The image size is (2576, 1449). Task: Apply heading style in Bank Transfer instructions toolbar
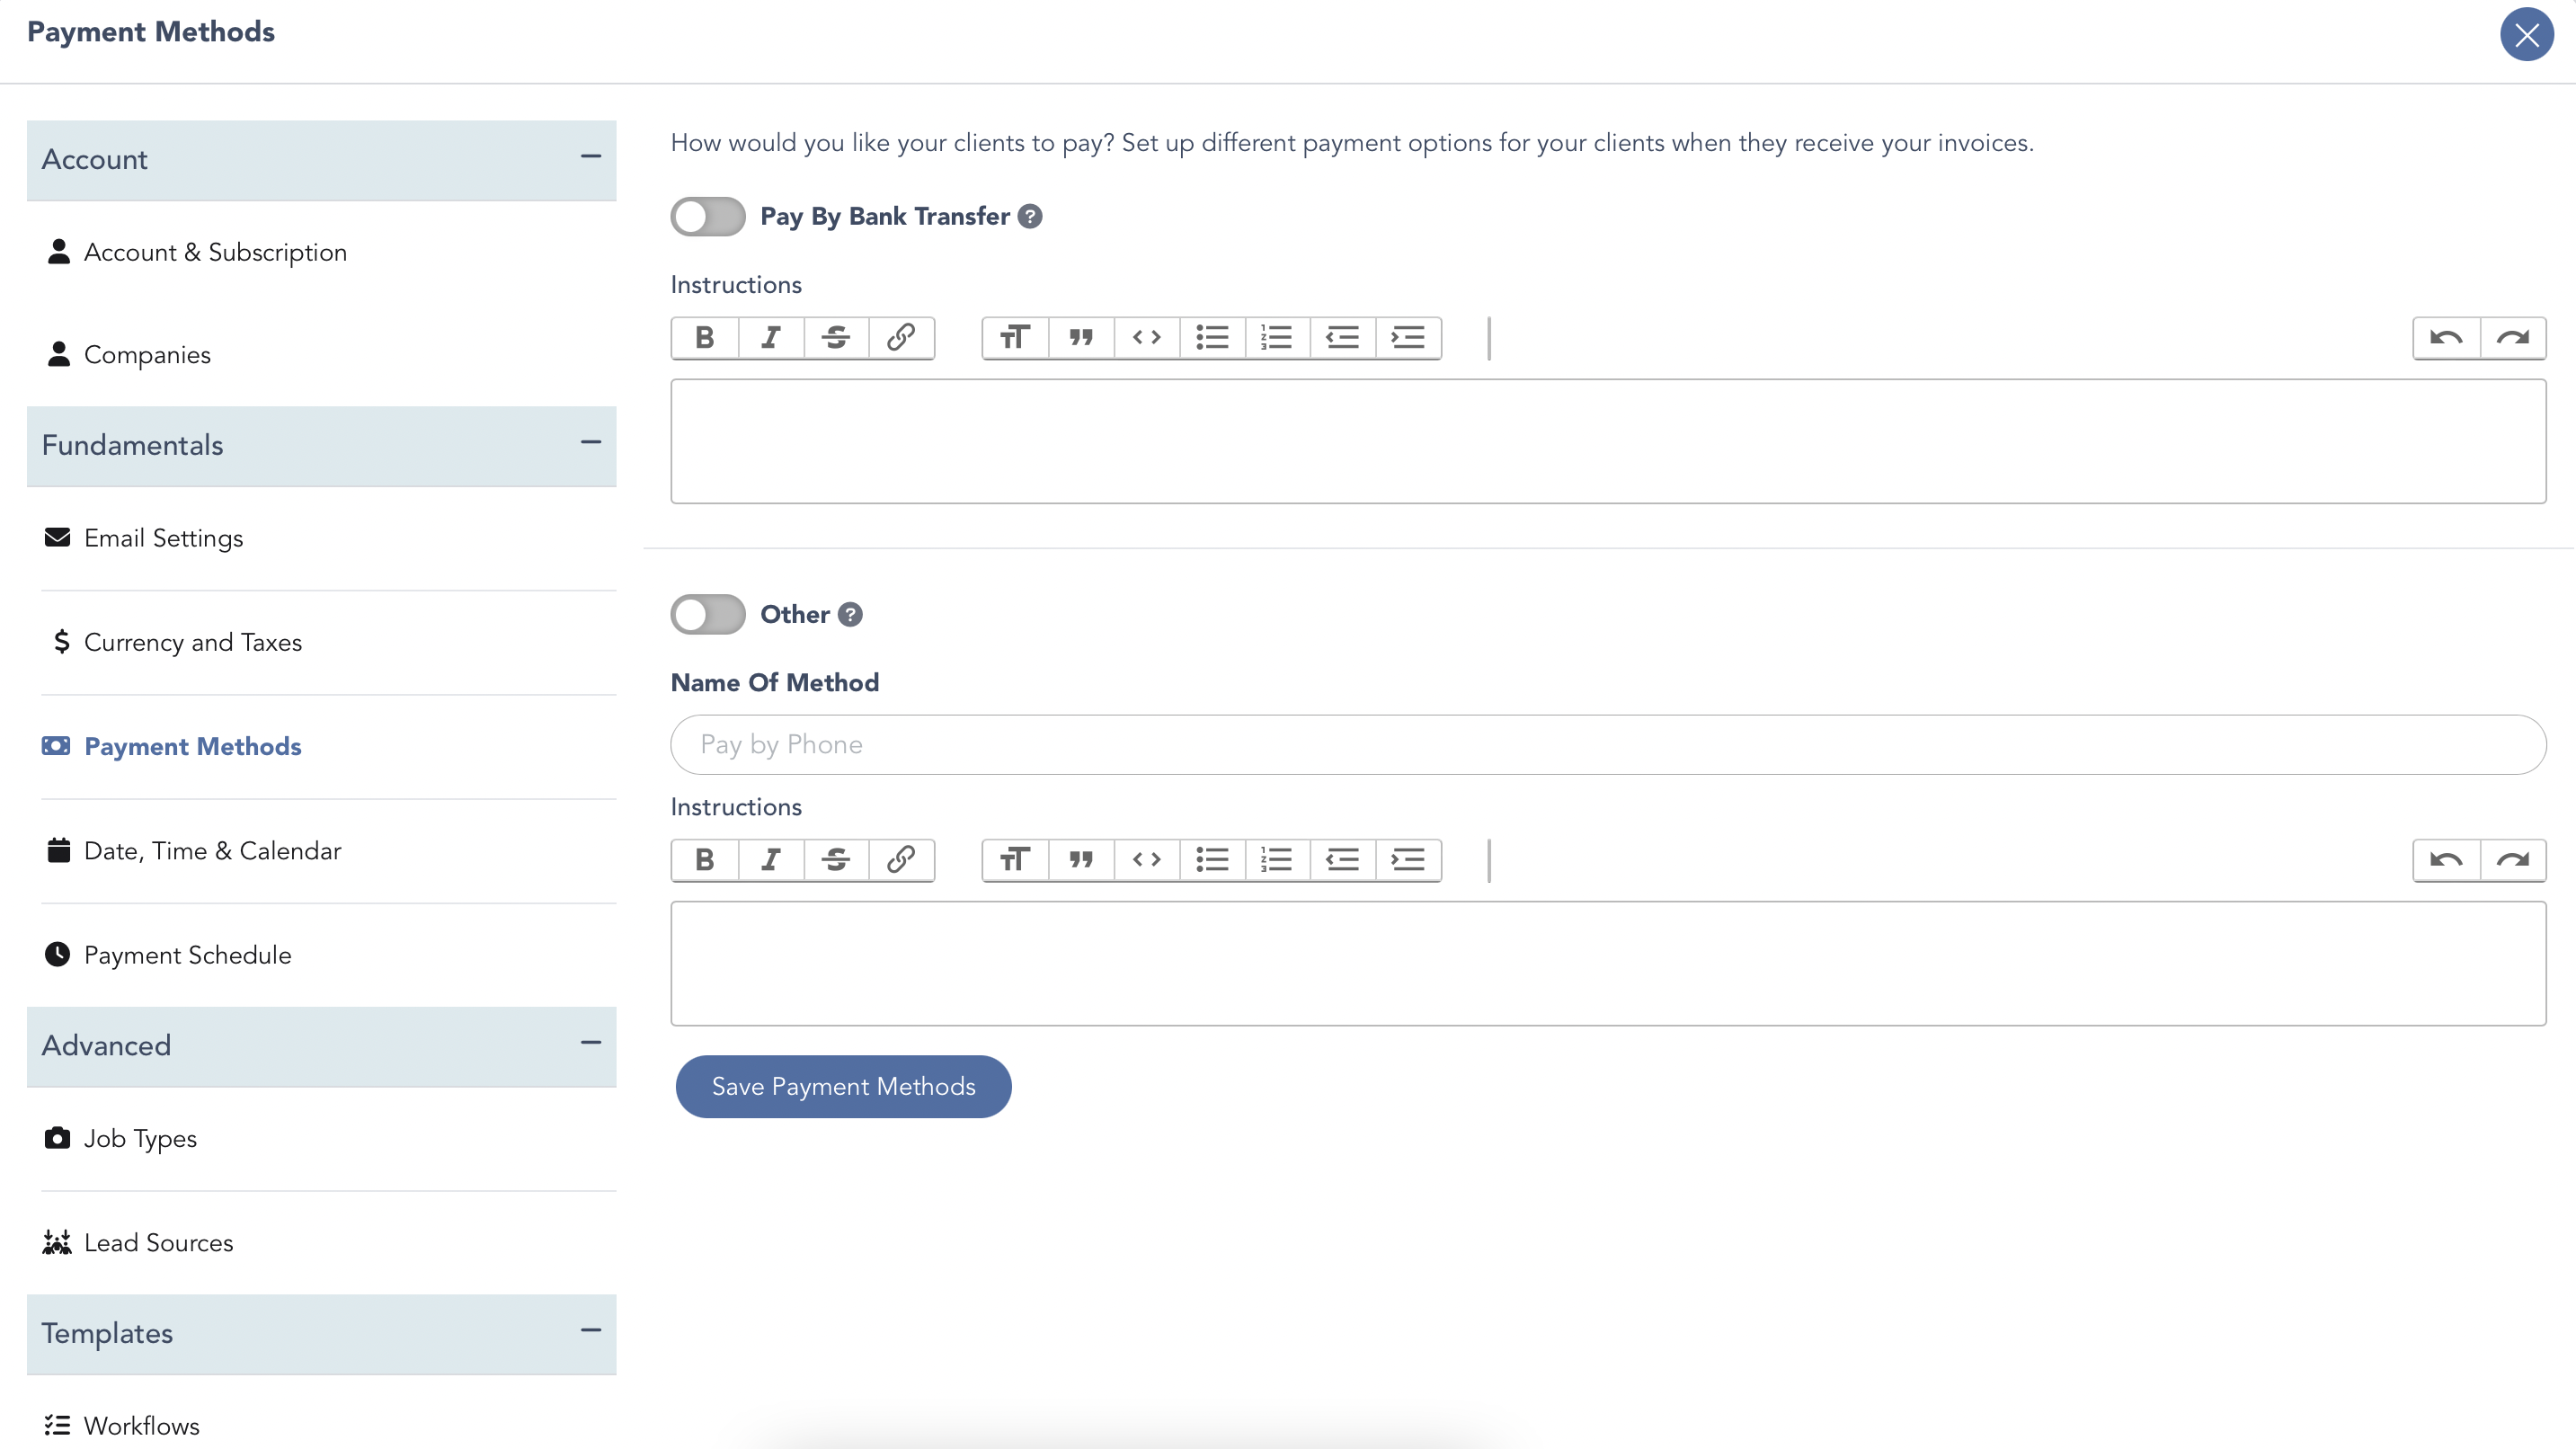tap(1015, 338)
